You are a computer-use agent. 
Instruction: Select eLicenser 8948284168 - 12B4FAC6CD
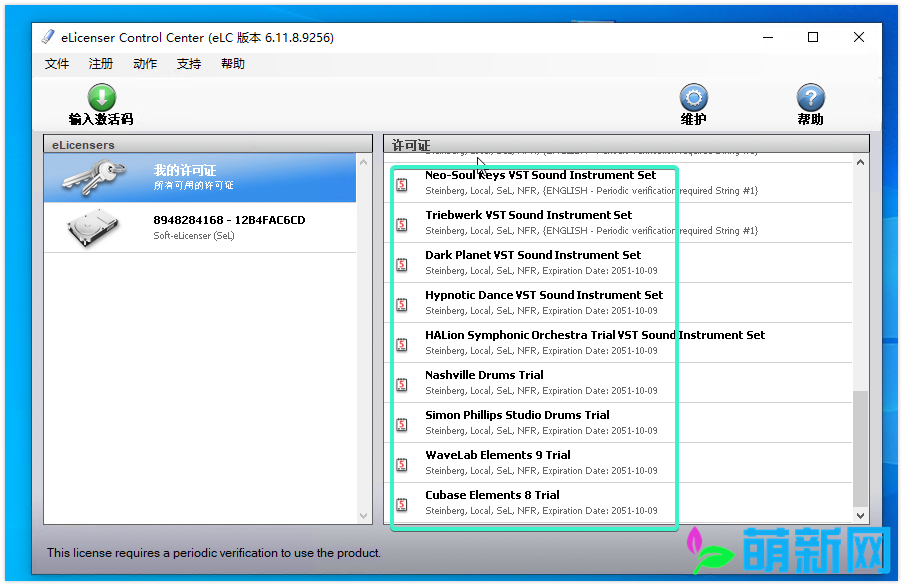click(x=200, y=227)
